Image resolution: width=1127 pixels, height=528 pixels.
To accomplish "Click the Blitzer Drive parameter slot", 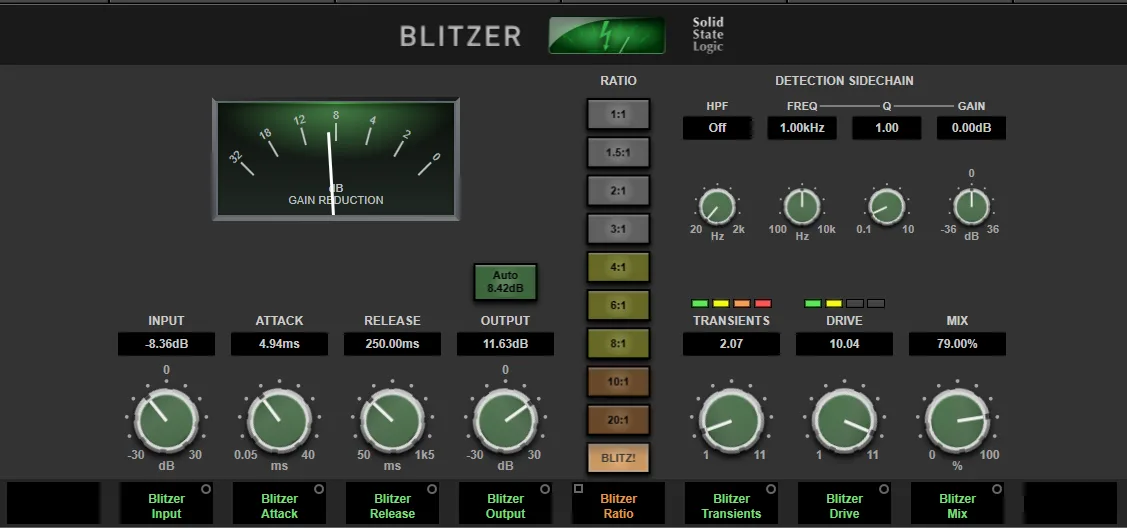I will pos(844,503).
